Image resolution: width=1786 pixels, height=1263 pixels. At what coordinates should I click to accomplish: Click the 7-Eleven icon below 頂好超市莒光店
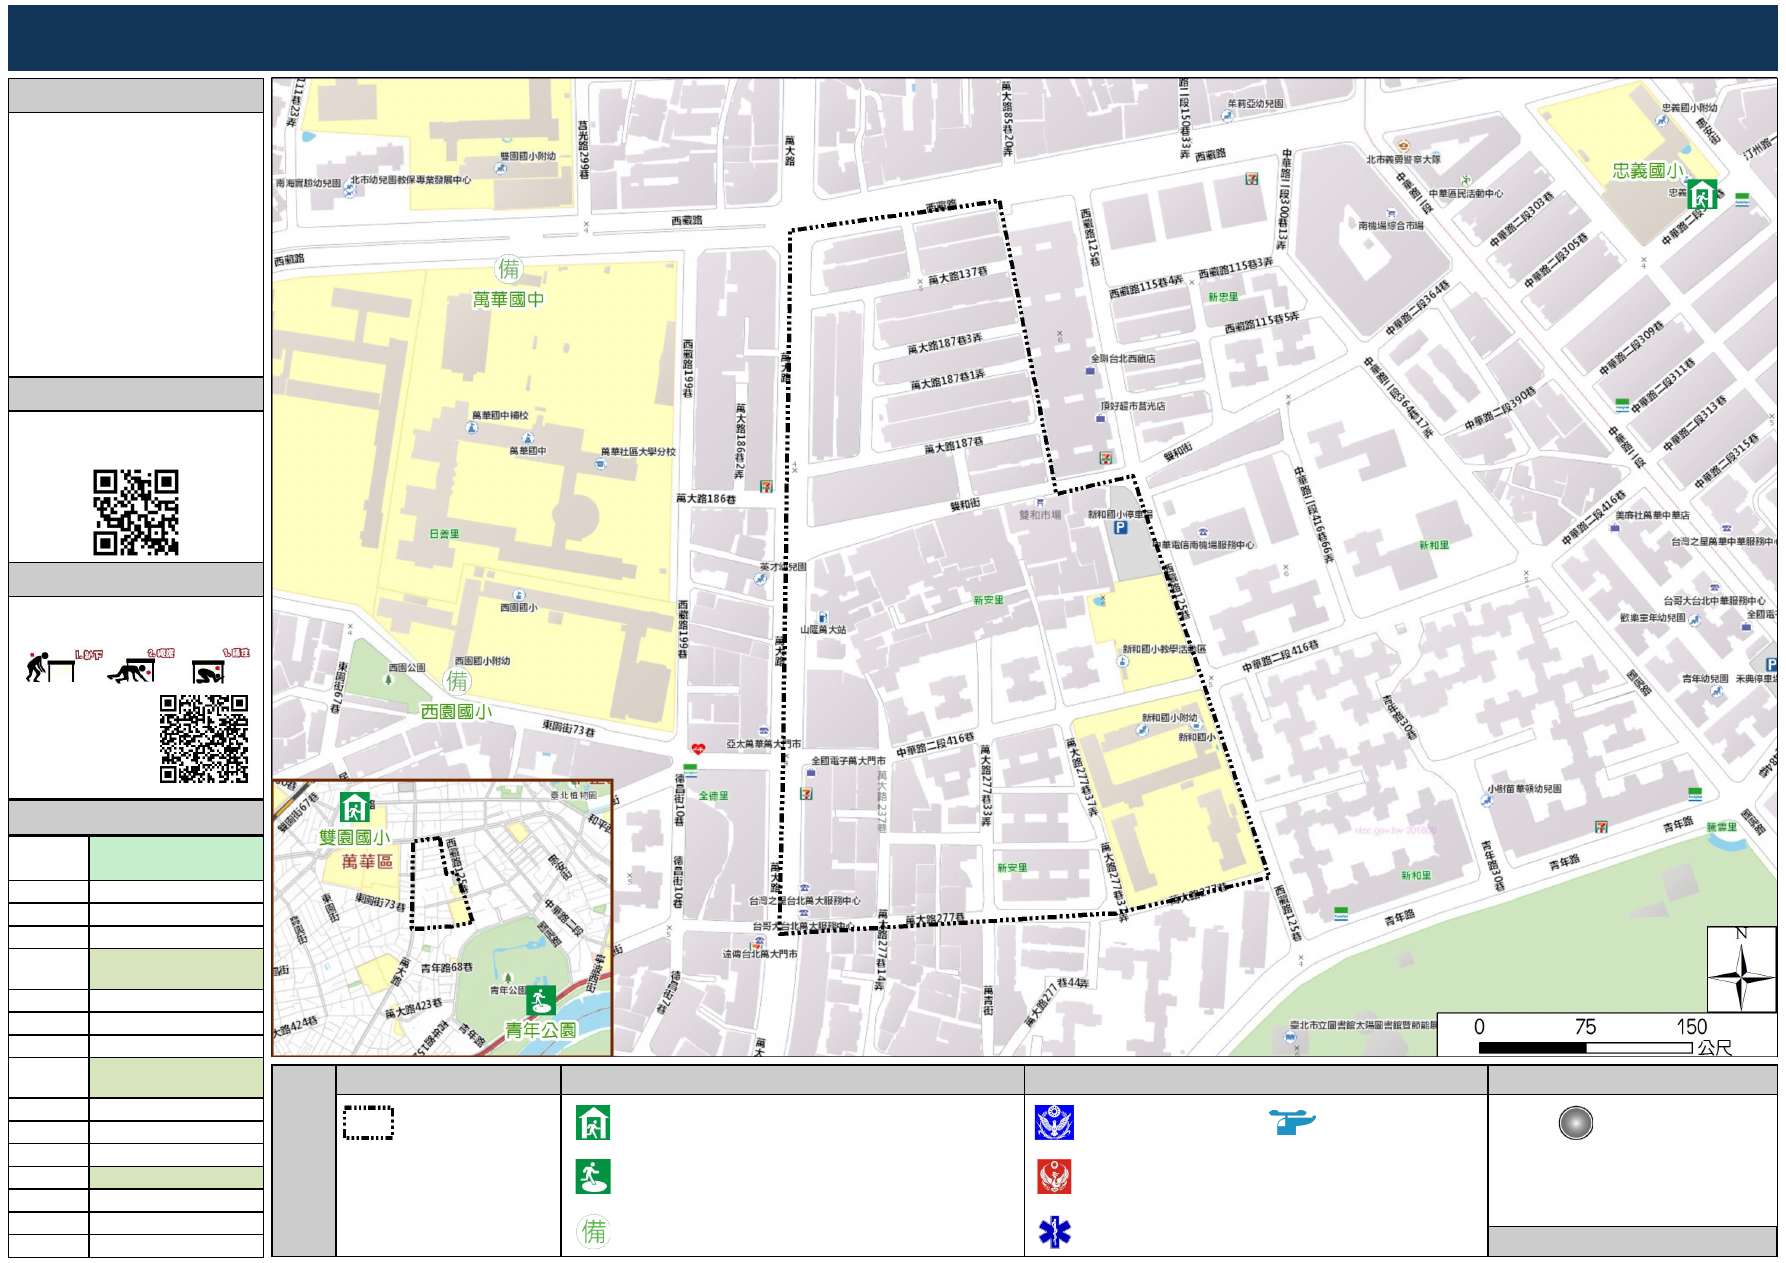click(x=1105, y=458)
